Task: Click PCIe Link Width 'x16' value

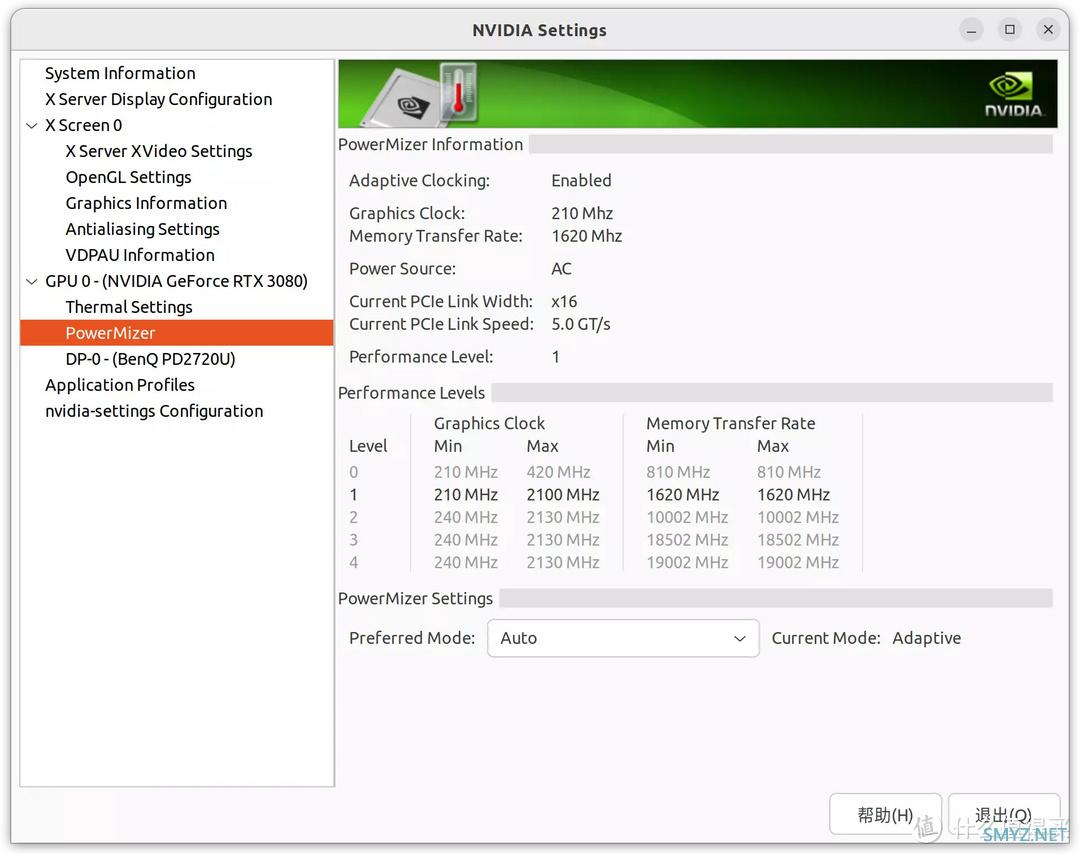Action: pyautogui.click(x=563, y=302)
